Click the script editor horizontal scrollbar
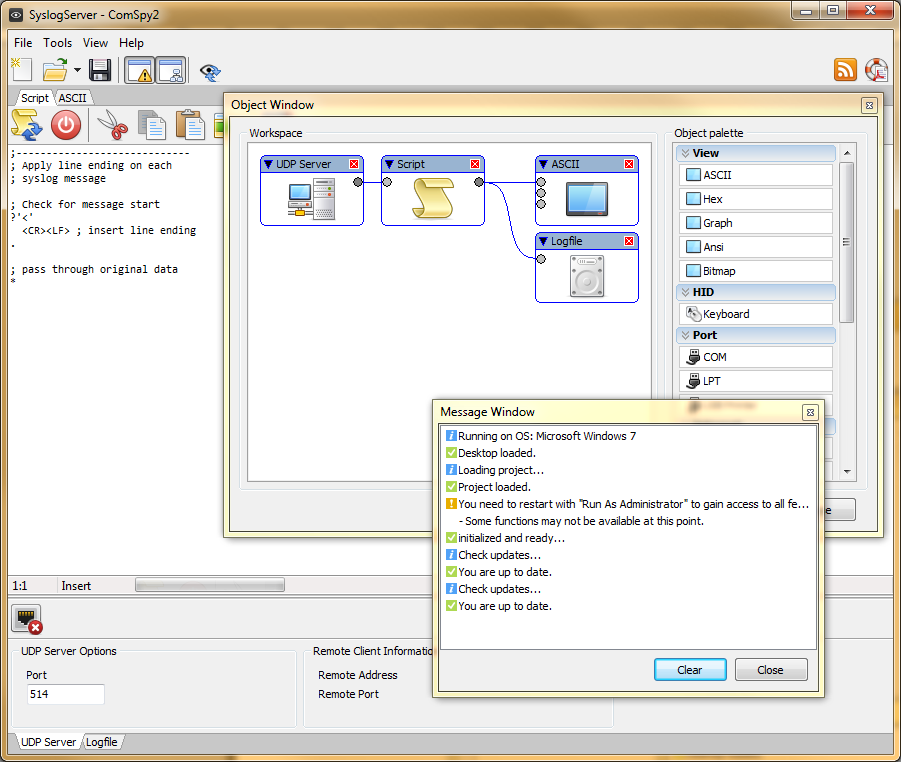 pyautogui.click(x=210, y=585)
